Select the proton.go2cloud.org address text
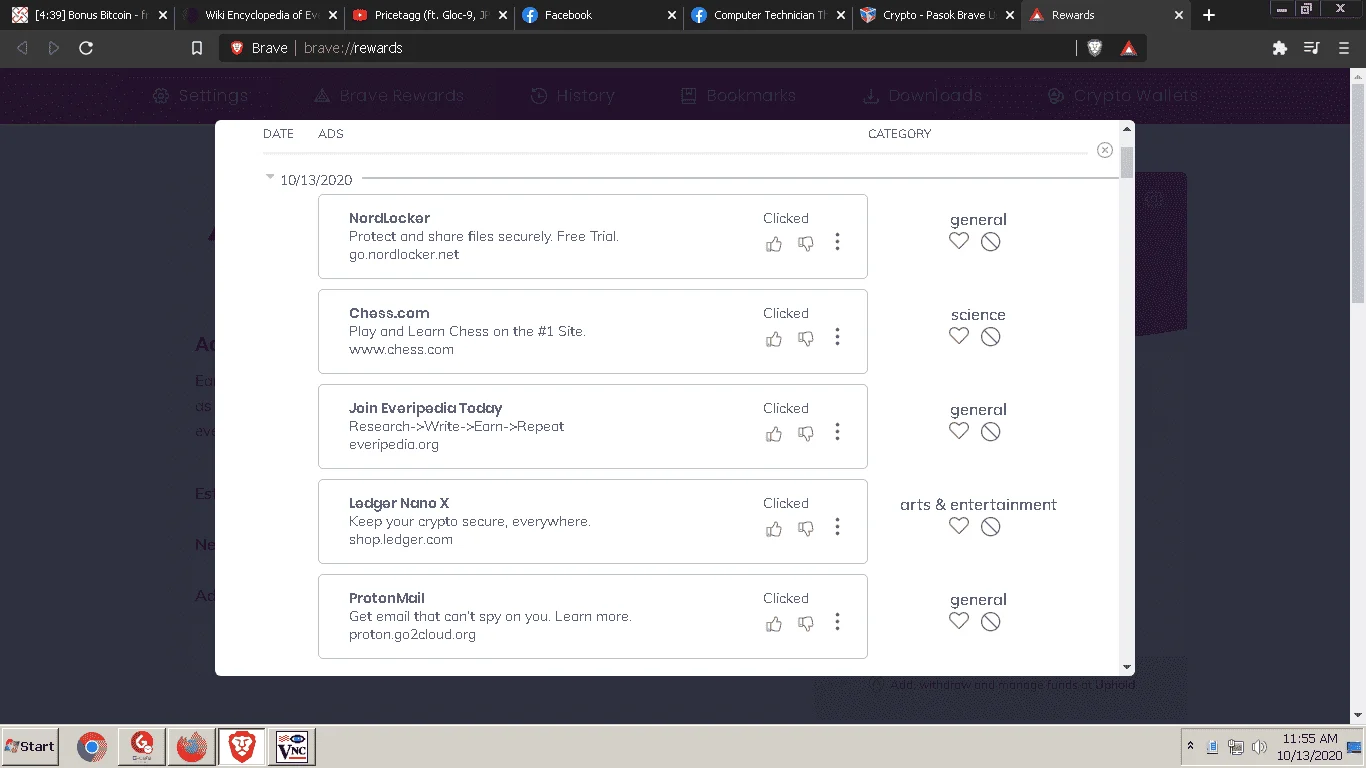Viewport: 1366px width, 768px height. [412, 635]
